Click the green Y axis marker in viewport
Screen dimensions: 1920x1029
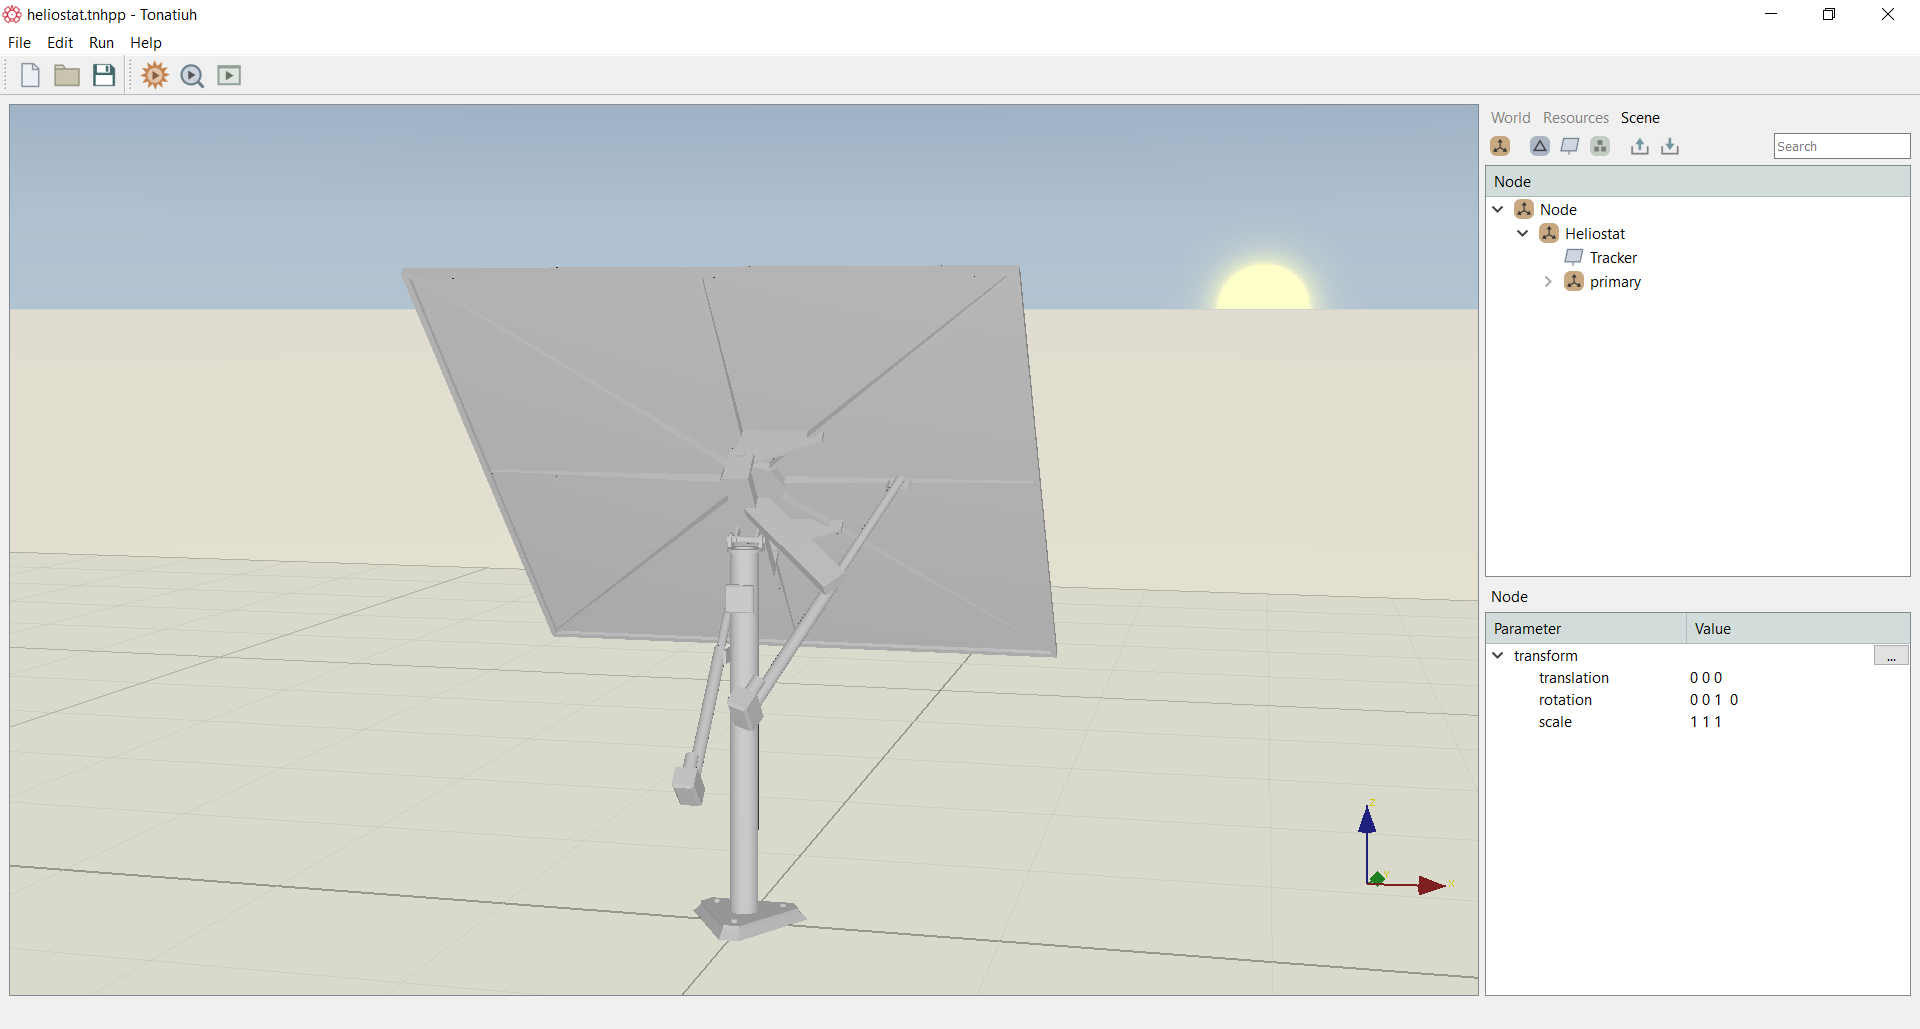click(x=1378, y=878)
